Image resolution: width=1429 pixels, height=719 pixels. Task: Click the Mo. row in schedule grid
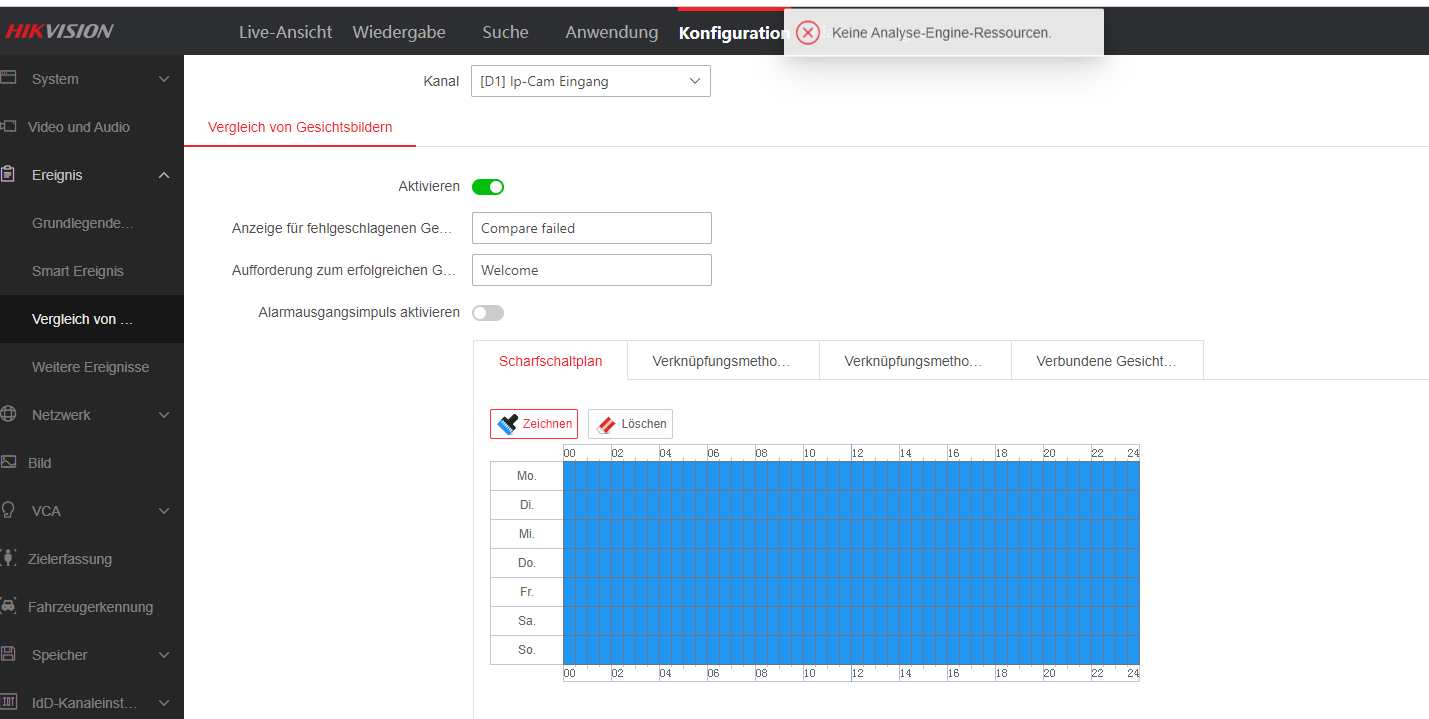(850, 476)
